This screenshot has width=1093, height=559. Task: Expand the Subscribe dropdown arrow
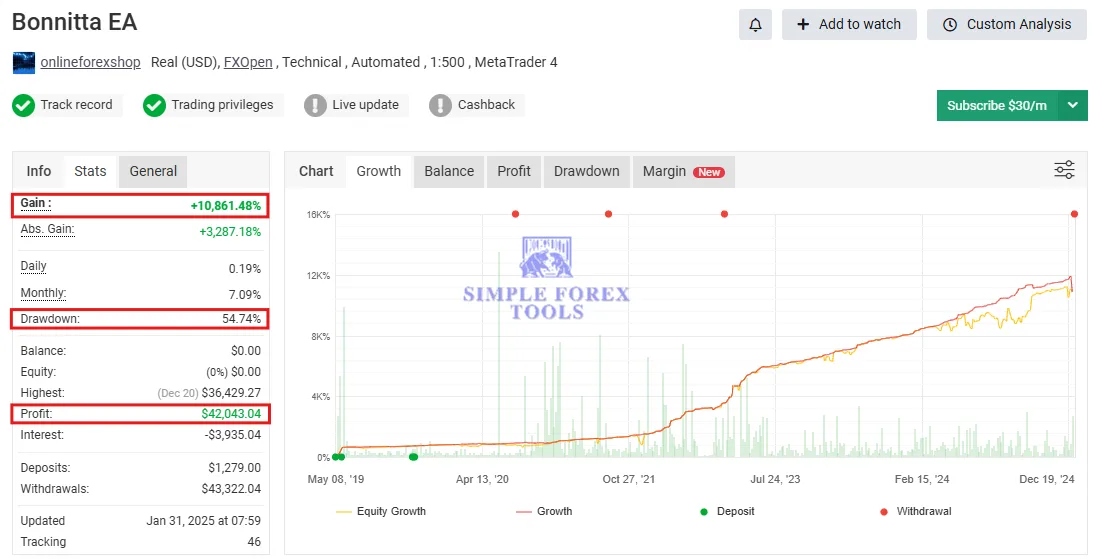point(1073,105)
